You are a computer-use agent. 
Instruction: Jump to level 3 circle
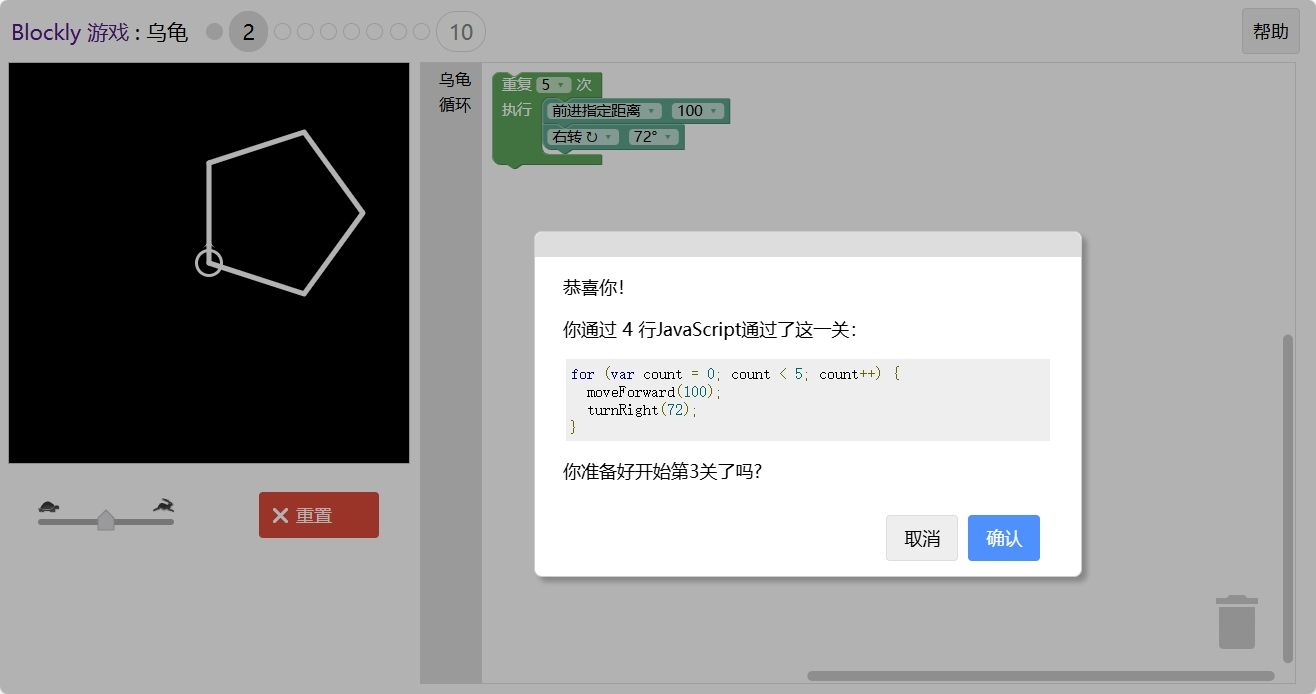pos(282,32)
